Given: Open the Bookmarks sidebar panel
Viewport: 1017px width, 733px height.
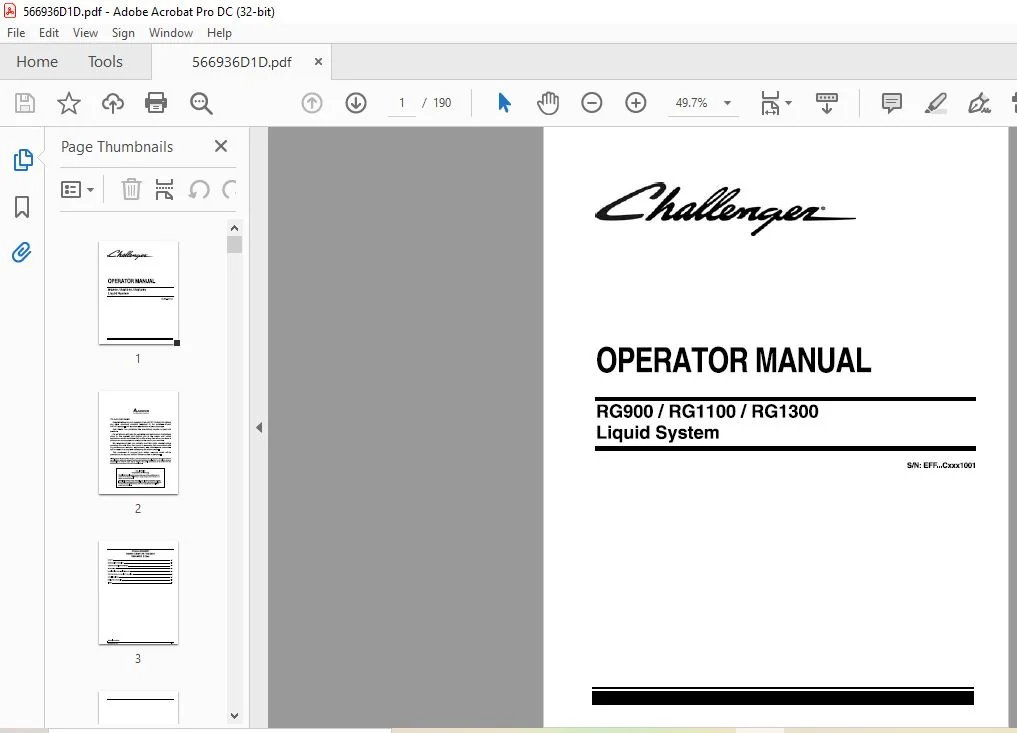Looking at the screenshot, I should (x=22, y=207).
